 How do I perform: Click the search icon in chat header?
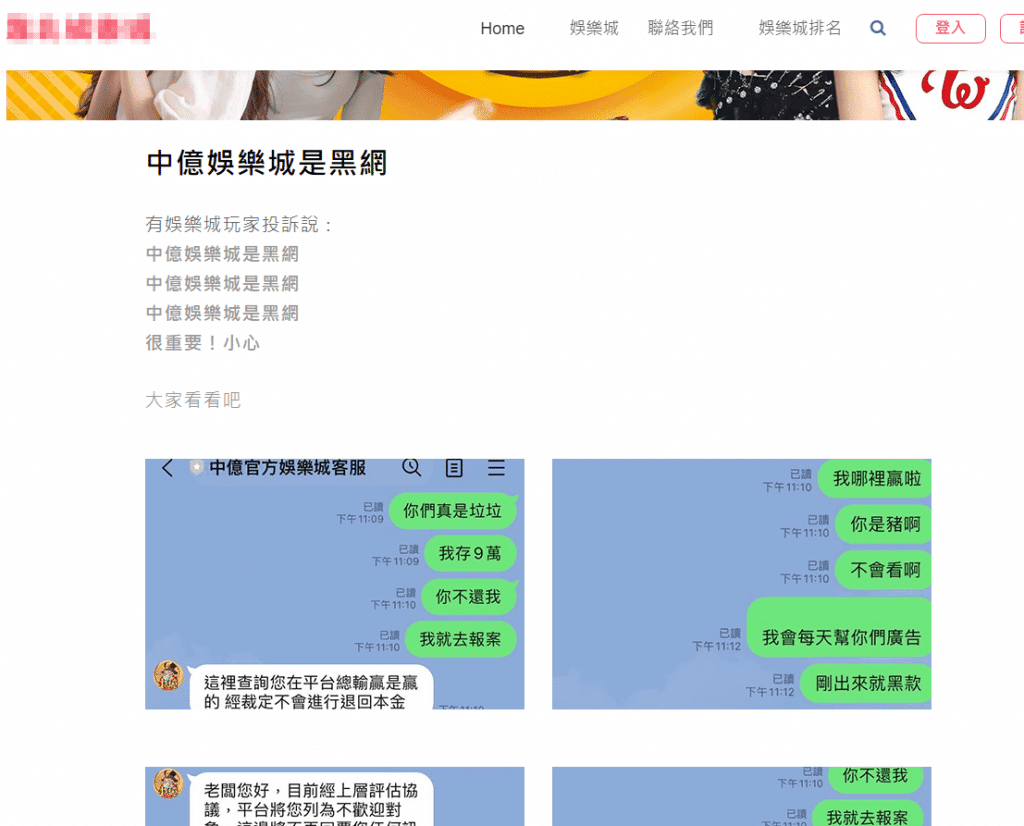tap(411, 468)
